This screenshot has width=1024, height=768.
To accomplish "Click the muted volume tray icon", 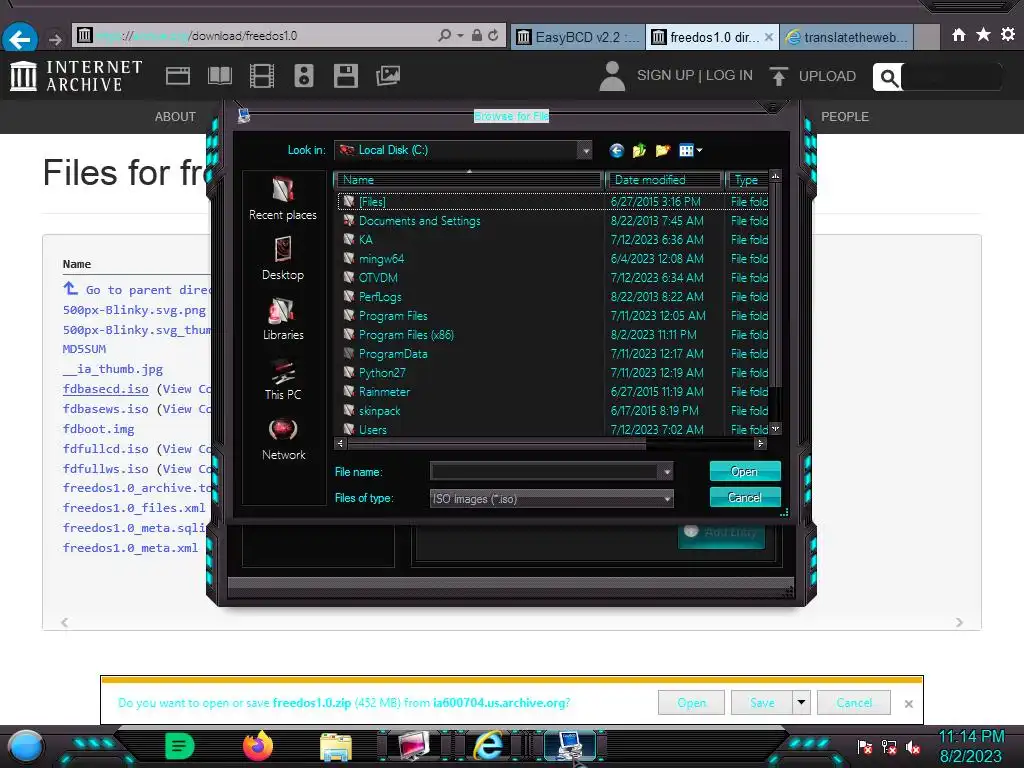I will [913, 747].
